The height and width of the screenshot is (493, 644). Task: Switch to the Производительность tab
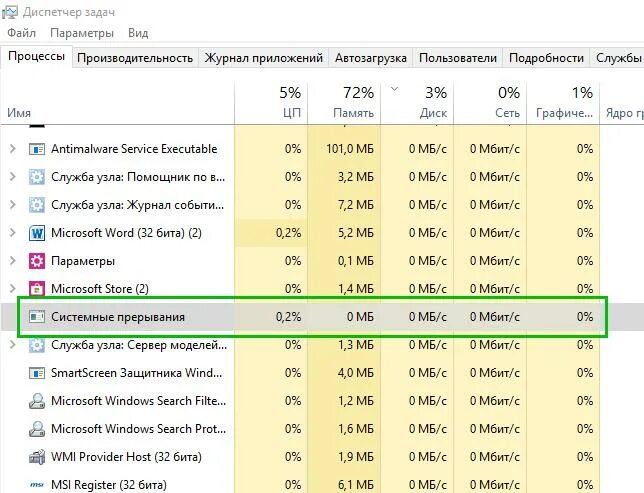pyautogui.click(x=135, y=58)
